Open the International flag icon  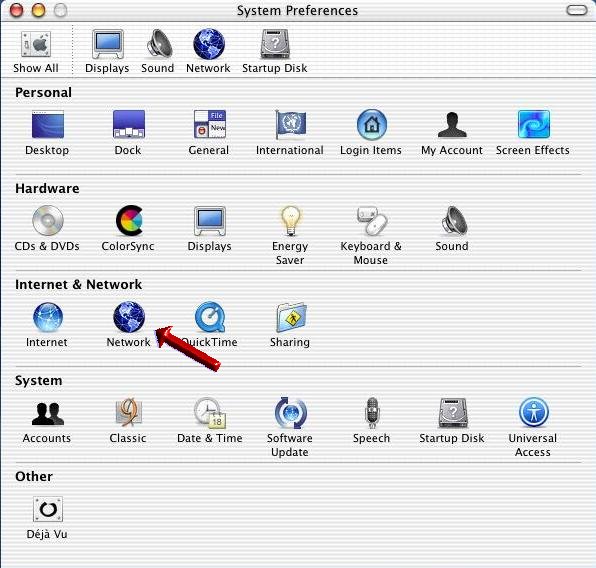point(291,124)
